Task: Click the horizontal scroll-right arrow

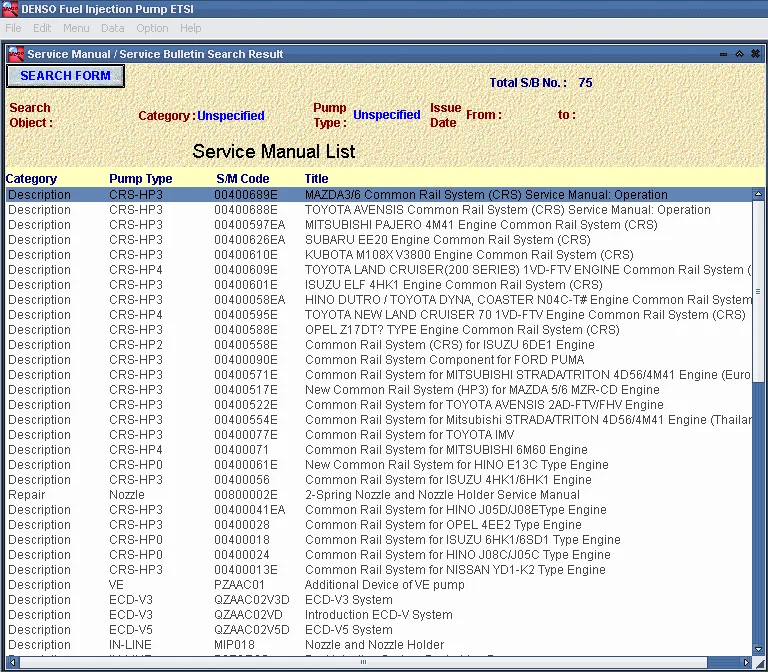Action: coord(744,662)
